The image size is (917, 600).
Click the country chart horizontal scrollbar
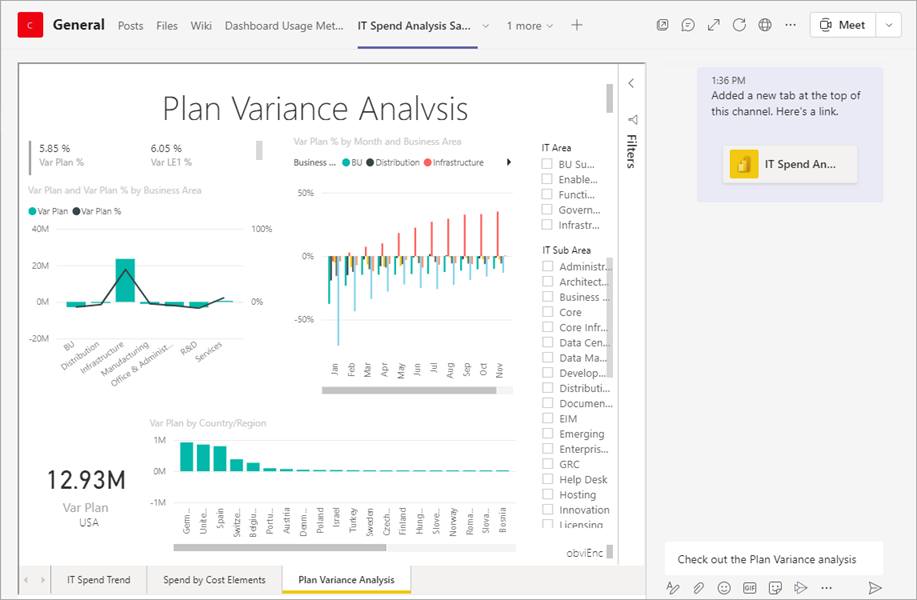click(280, 548)
